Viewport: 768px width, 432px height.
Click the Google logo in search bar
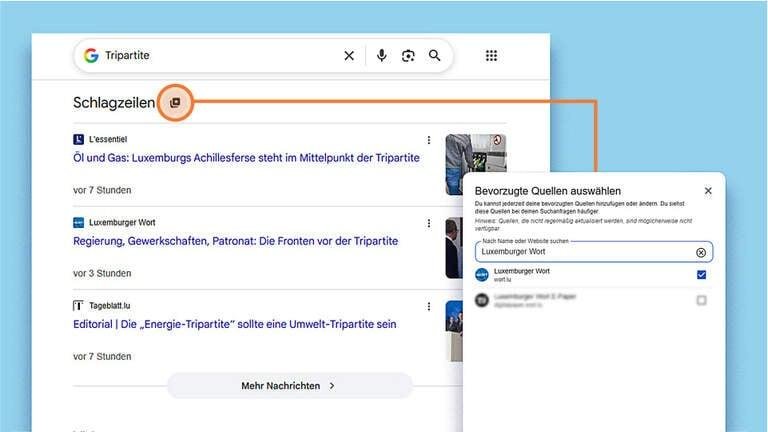pos(91,55)
